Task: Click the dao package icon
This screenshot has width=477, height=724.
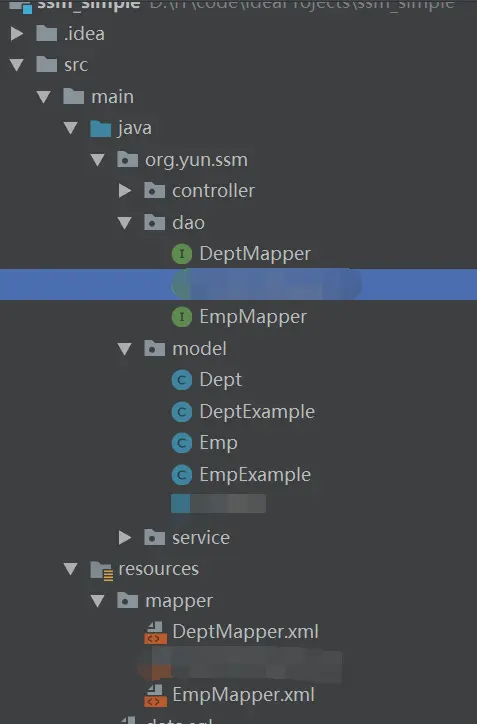Action: pos(154,222)
